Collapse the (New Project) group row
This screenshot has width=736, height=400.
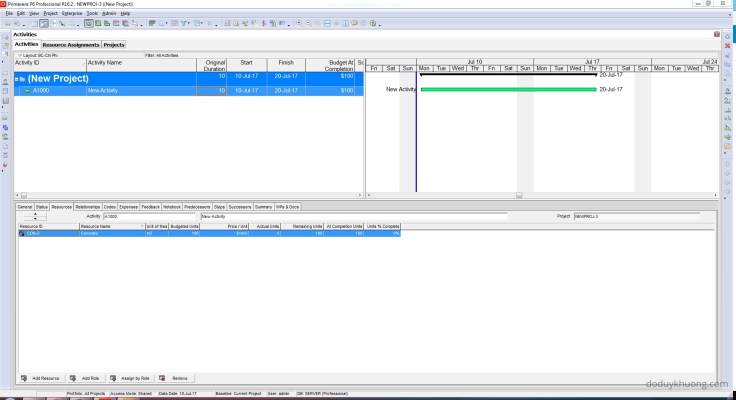point(17,78)
